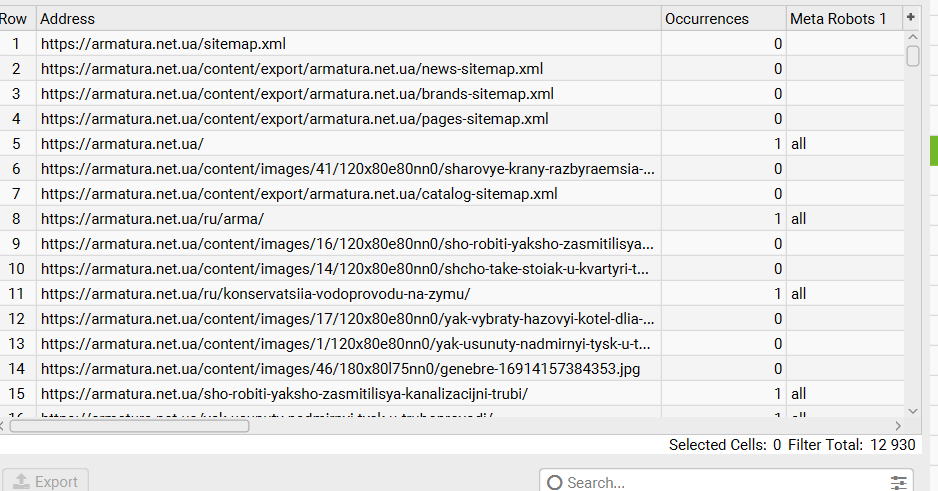
Task: Click the magnifier icon in the search box
Action: (x=555, y=482)
